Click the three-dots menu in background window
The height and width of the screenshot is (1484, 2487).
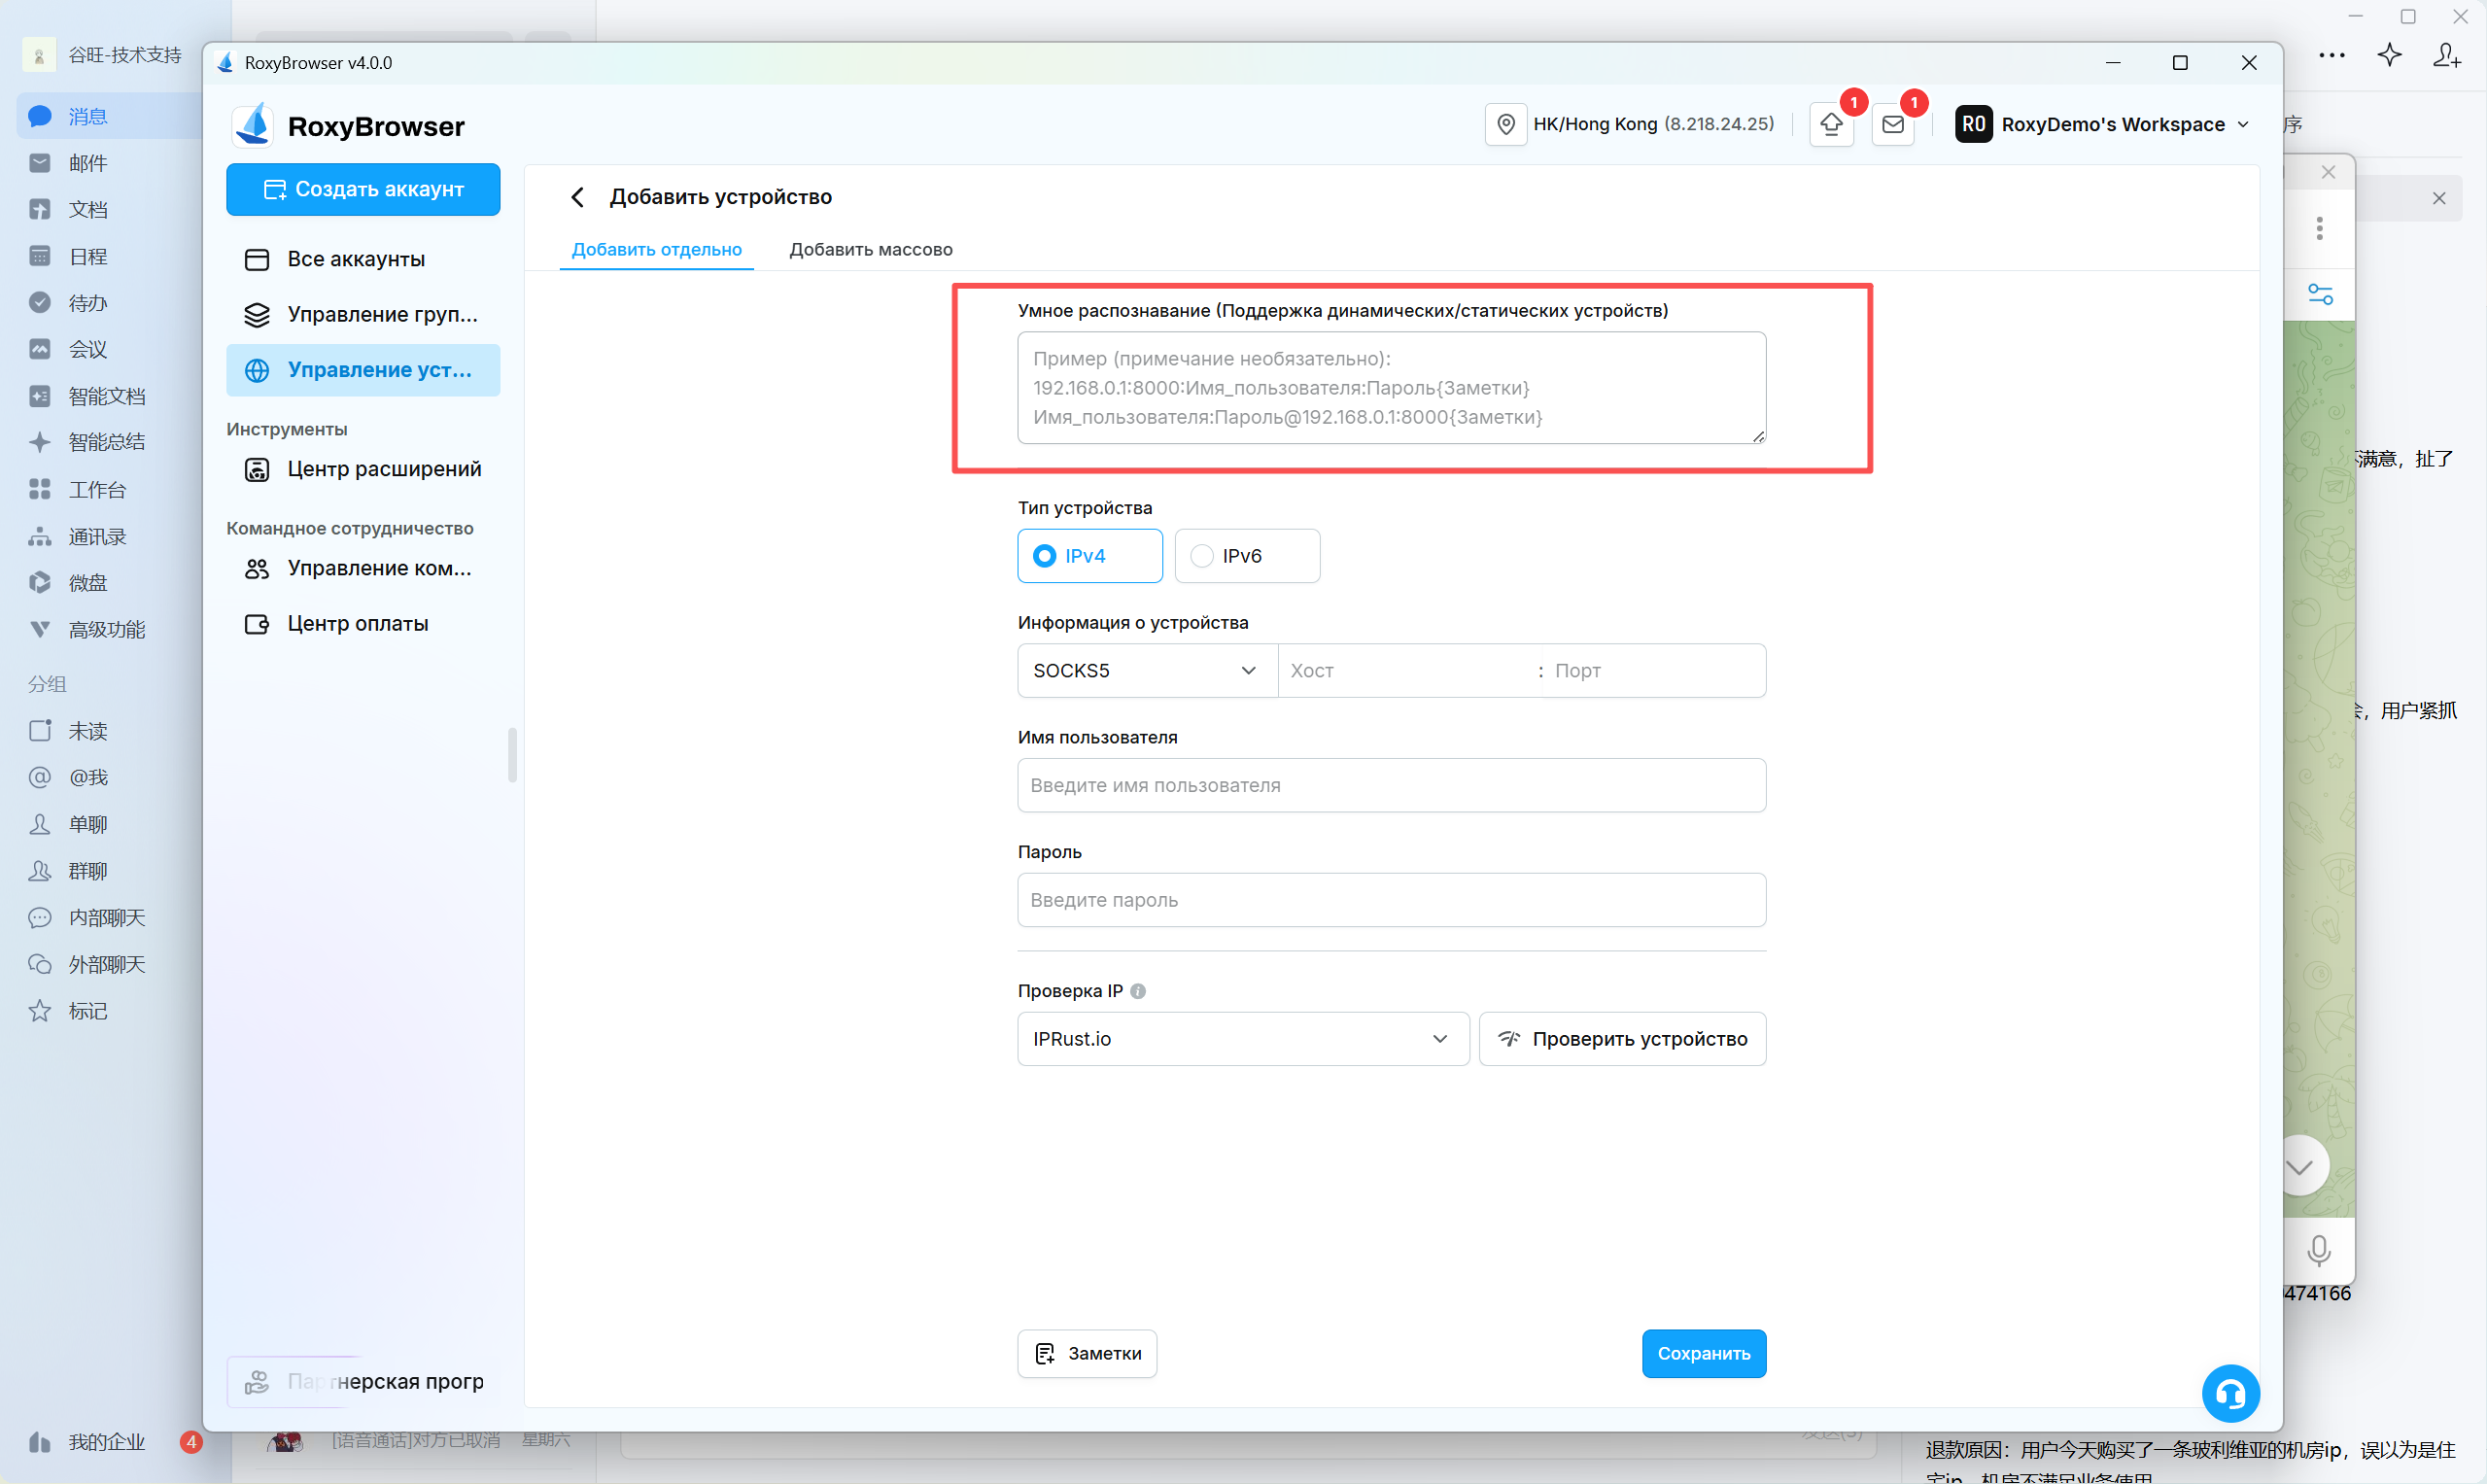(x=2331, y=56)
